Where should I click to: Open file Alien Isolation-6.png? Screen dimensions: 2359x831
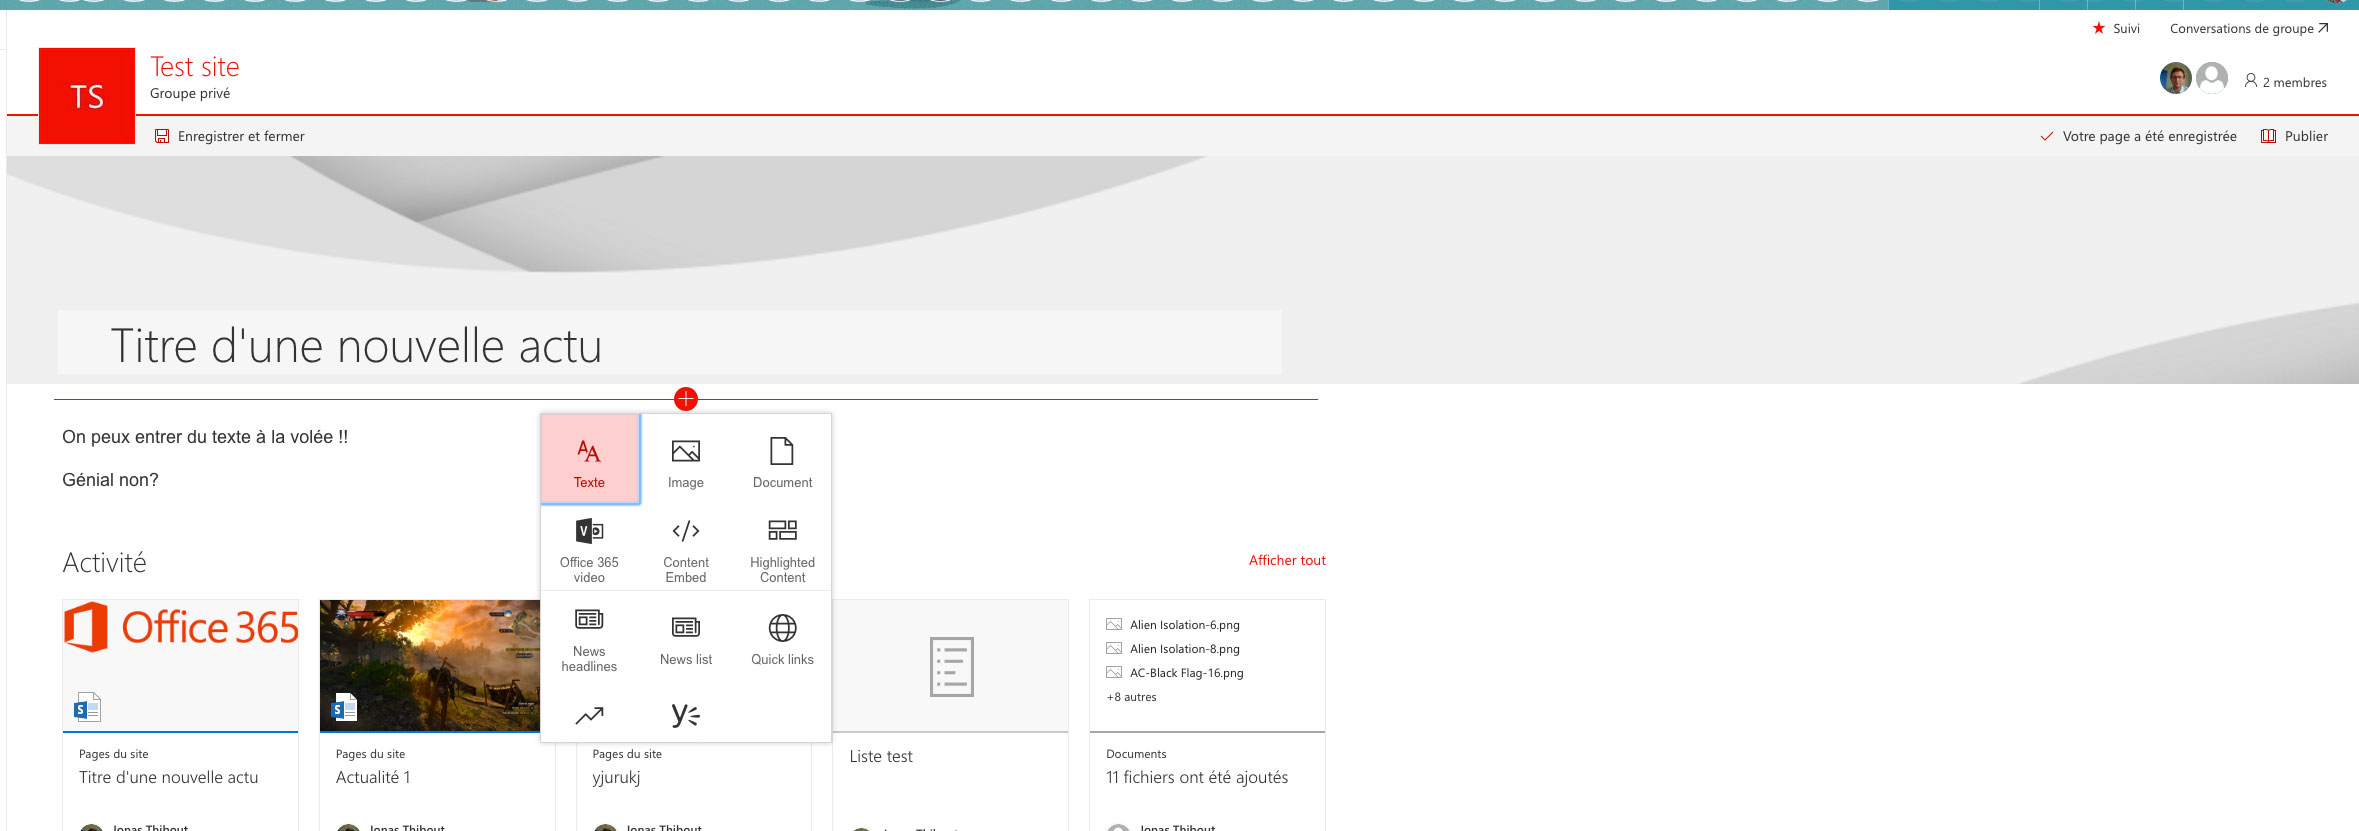click(1184, 625)
